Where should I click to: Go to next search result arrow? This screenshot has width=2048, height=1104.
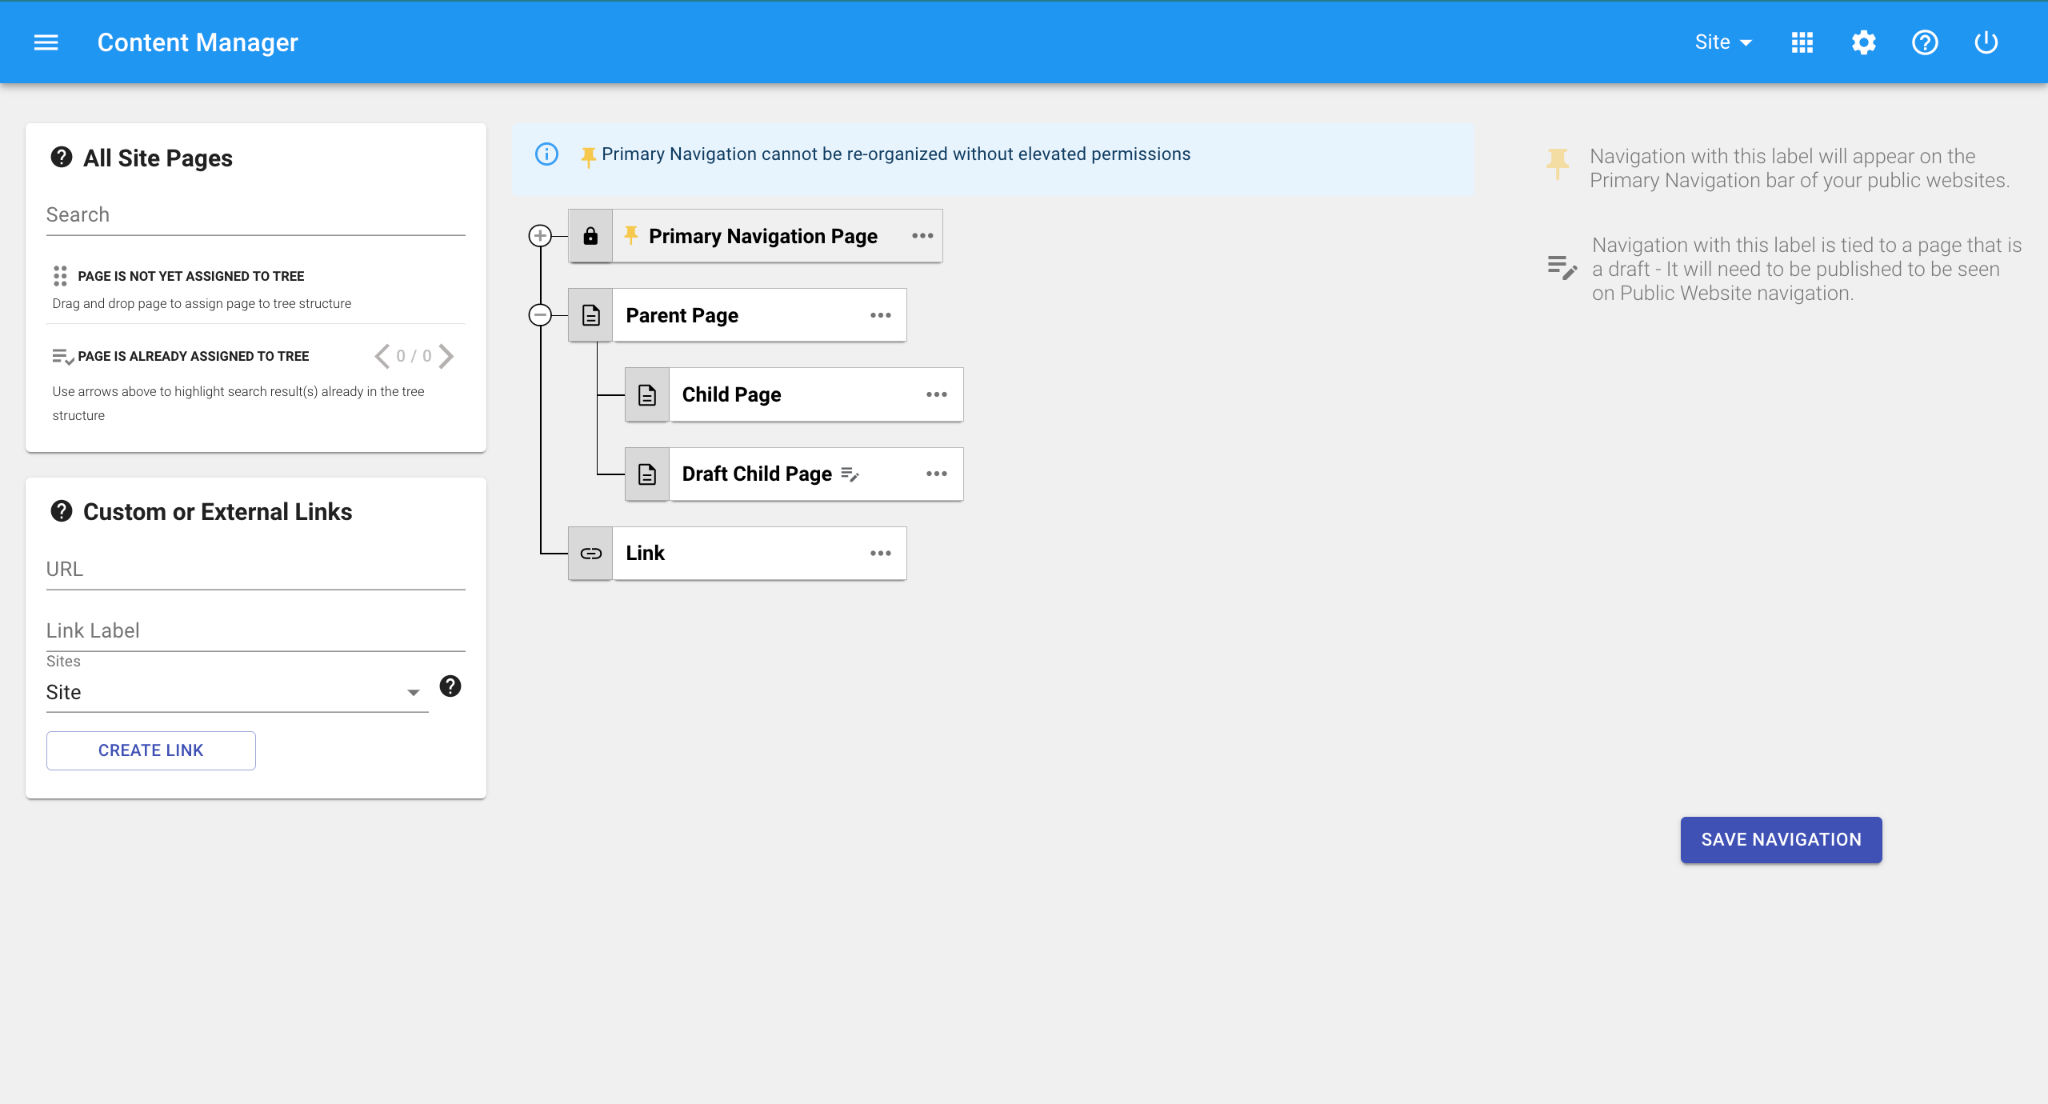coord(447,356)
